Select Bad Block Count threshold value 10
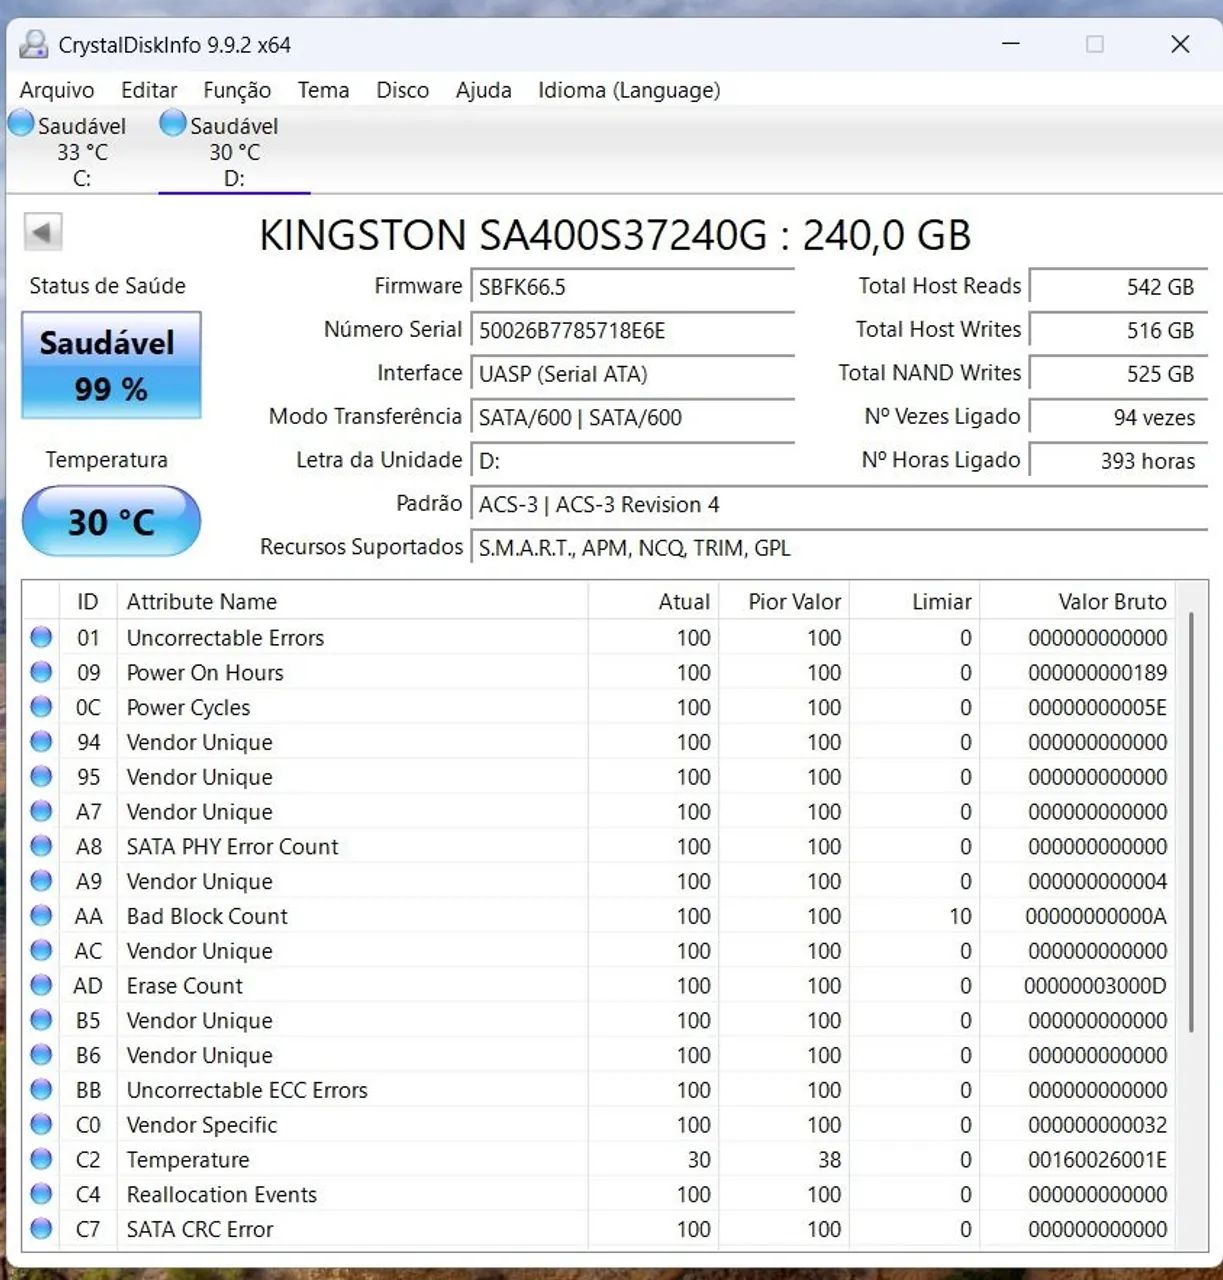 point(960,916)
